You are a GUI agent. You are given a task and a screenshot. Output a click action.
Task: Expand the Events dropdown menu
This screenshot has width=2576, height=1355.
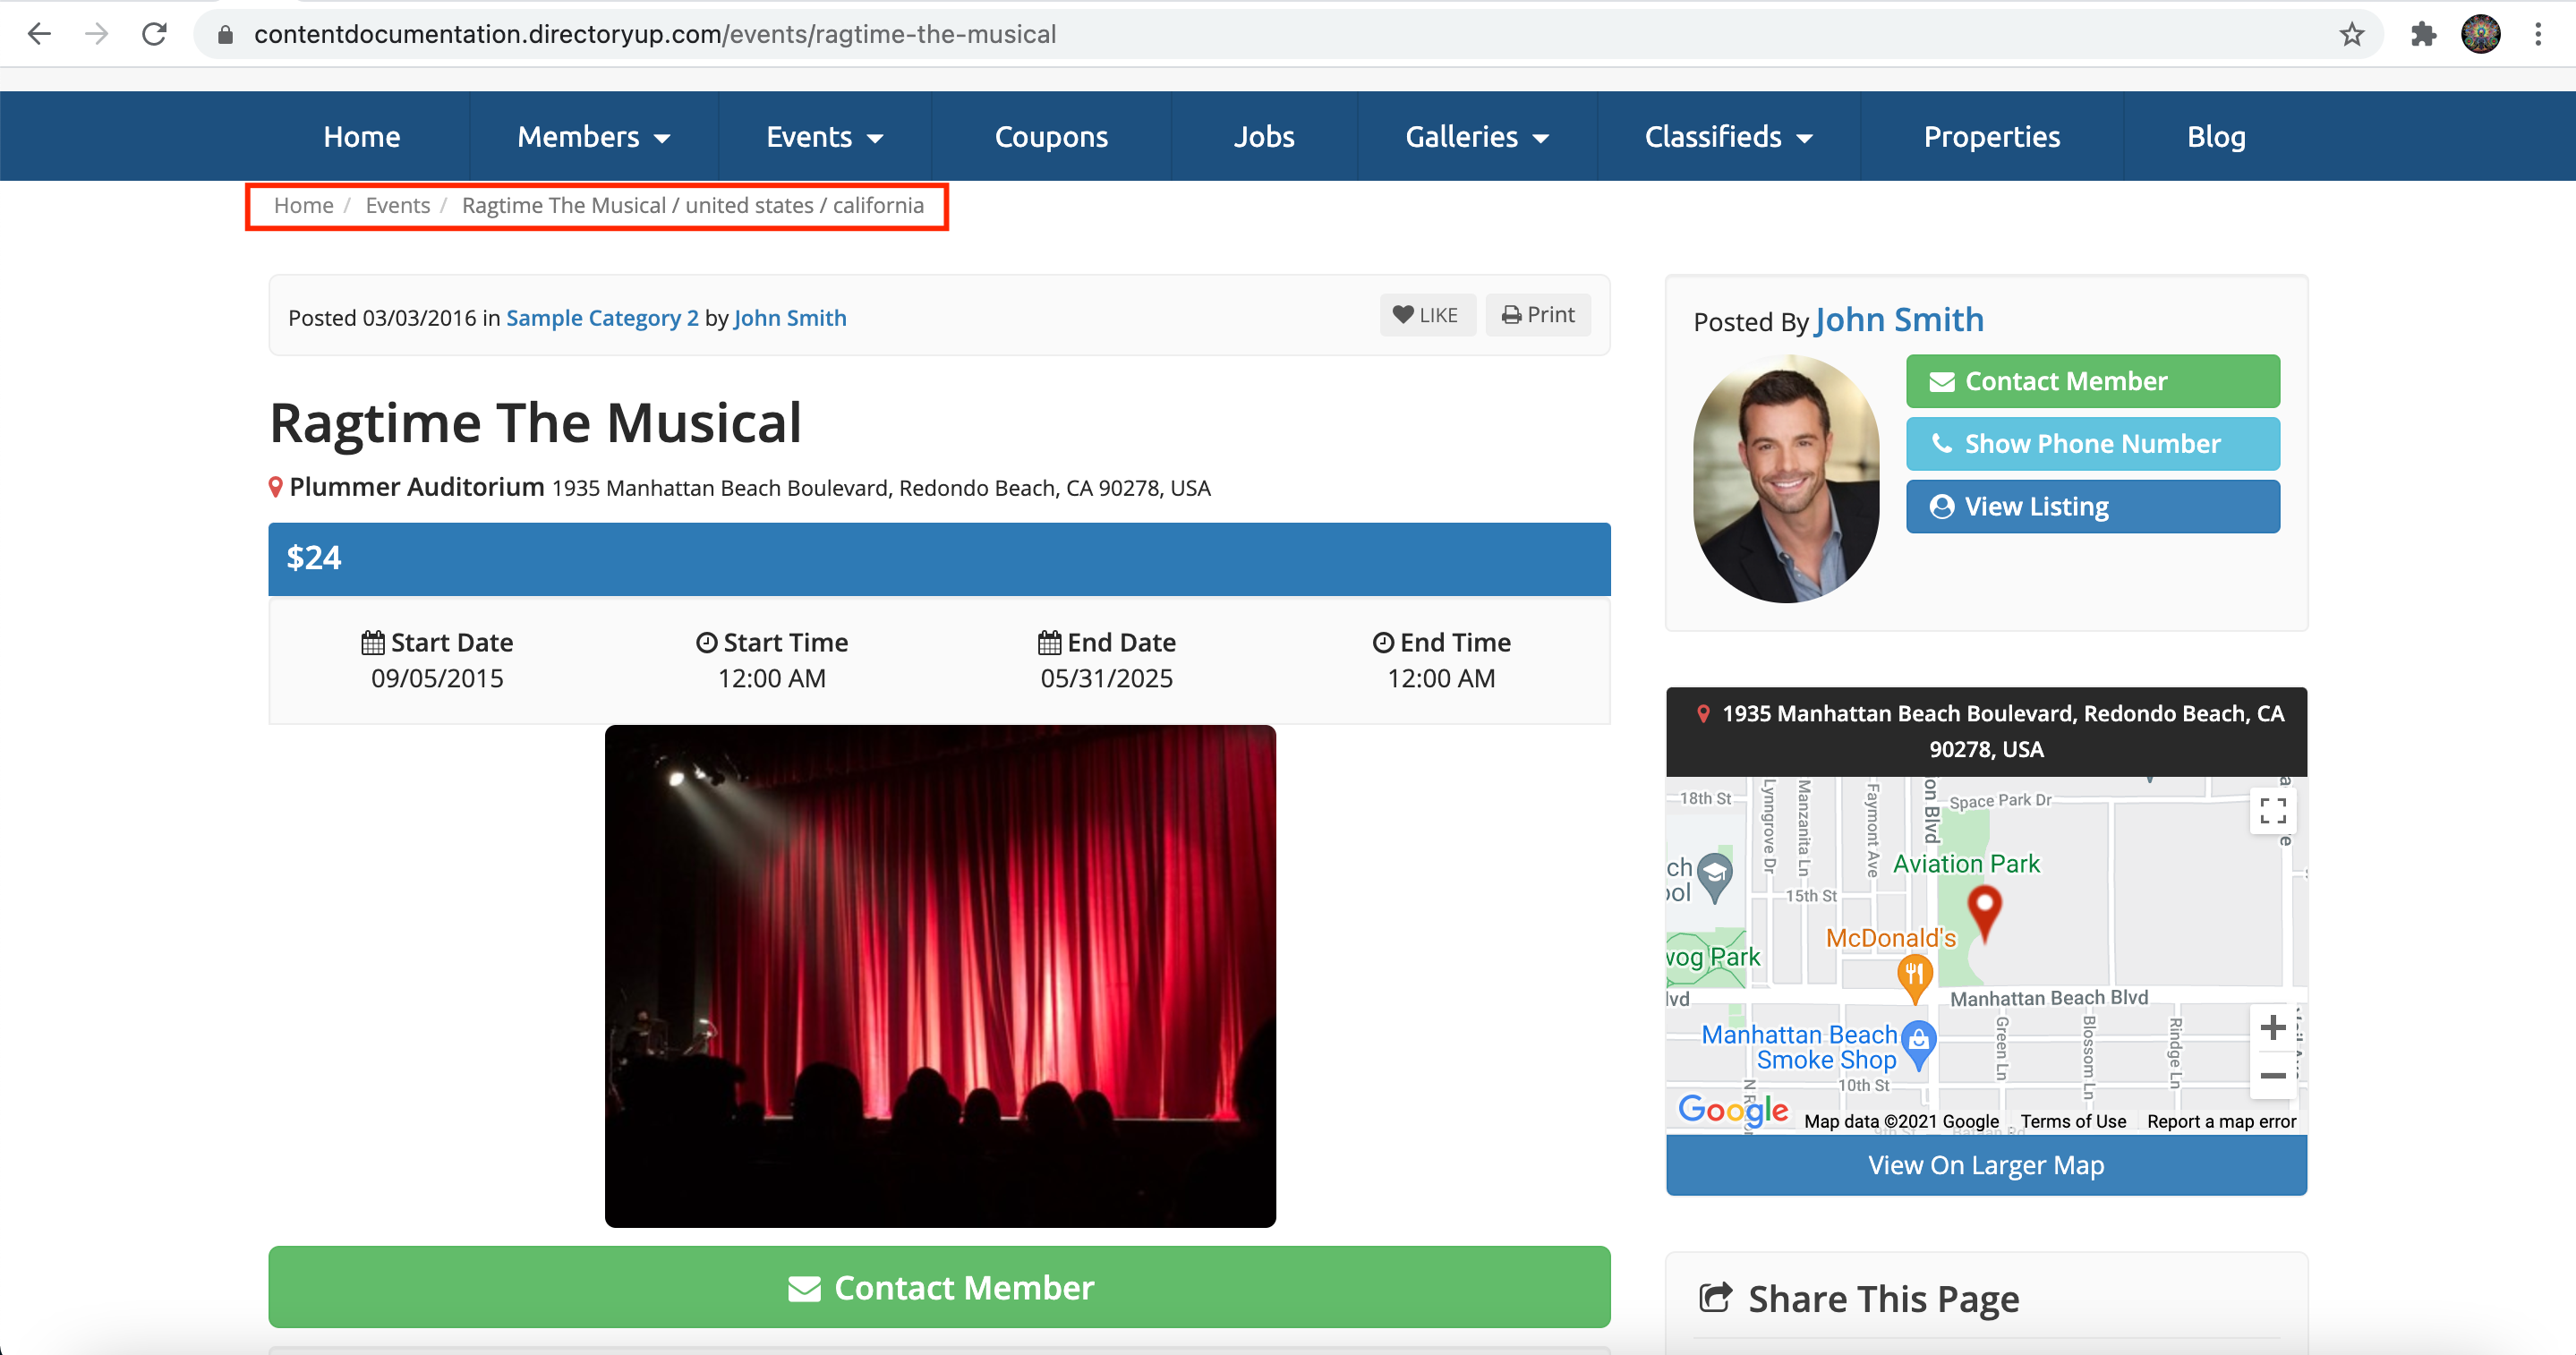(x=824, y=137)
